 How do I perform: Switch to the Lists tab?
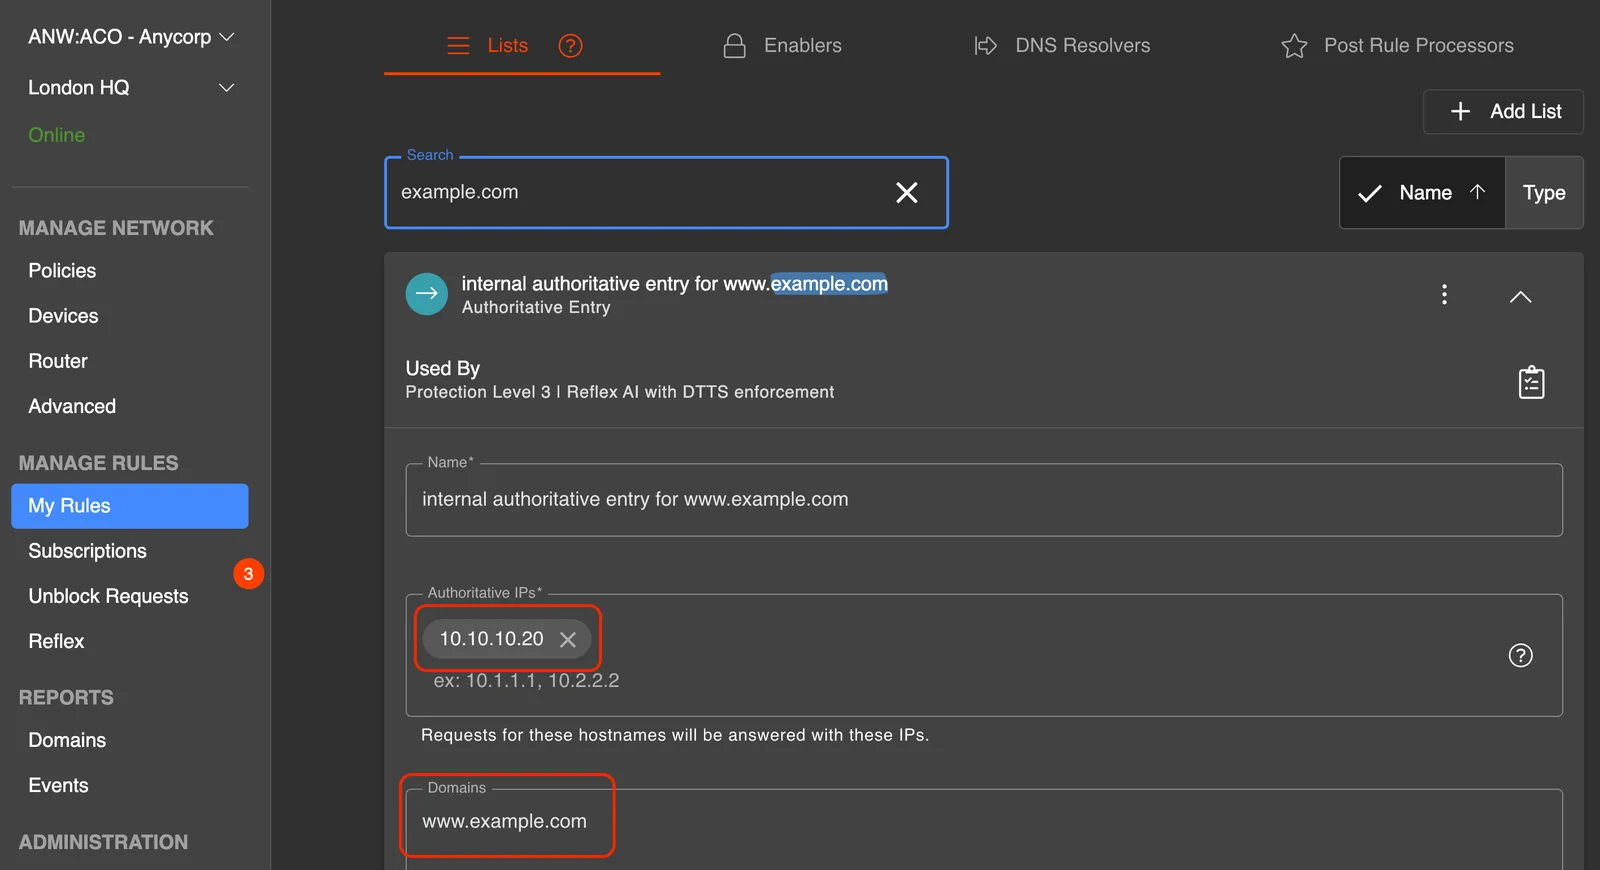[x=522, y=46]
